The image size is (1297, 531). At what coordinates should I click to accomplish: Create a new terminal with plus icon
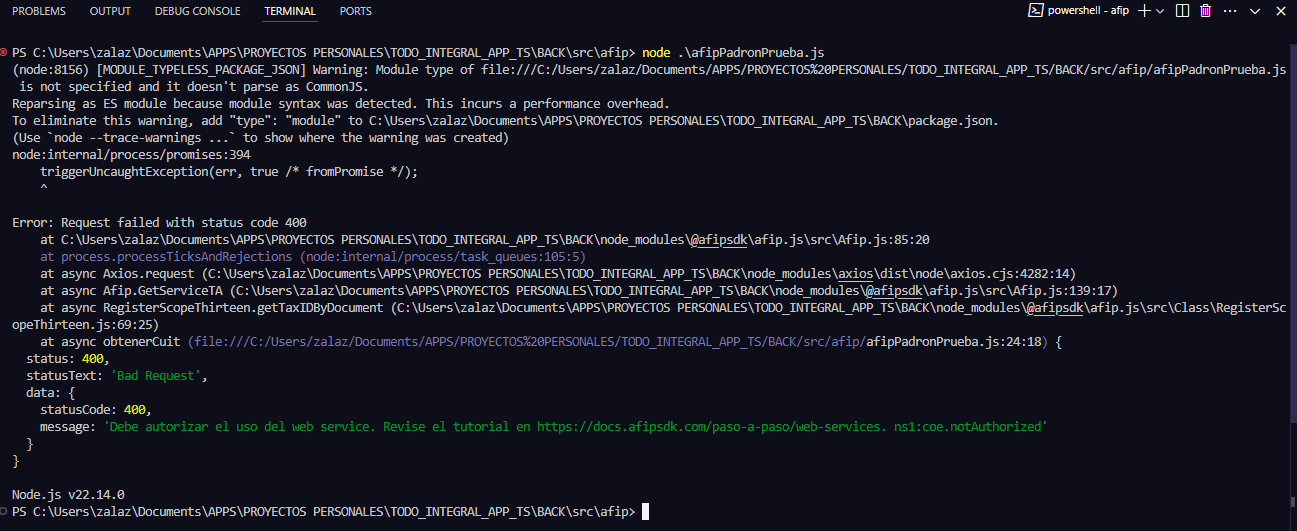[x=1144, y=11]
